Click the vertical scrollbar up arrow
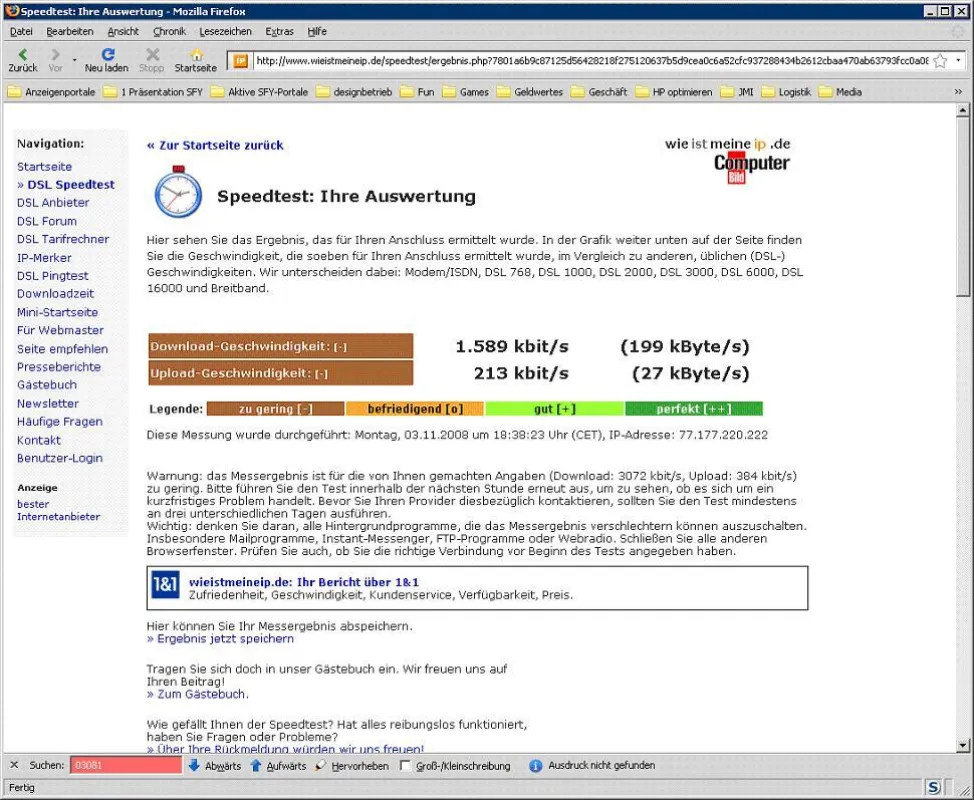The width and height of the screenshot is (974, 800). [963, 110]
